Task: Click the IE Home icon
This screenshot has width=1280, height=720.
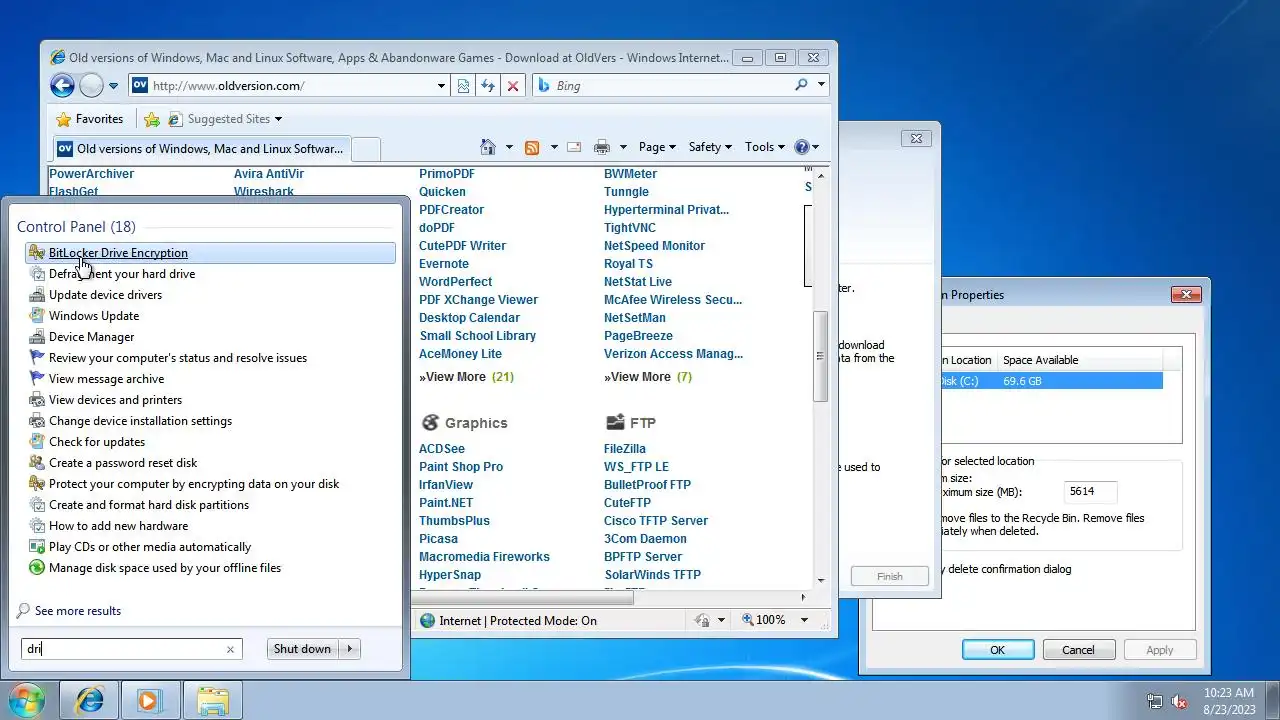Action: (488, 147)
